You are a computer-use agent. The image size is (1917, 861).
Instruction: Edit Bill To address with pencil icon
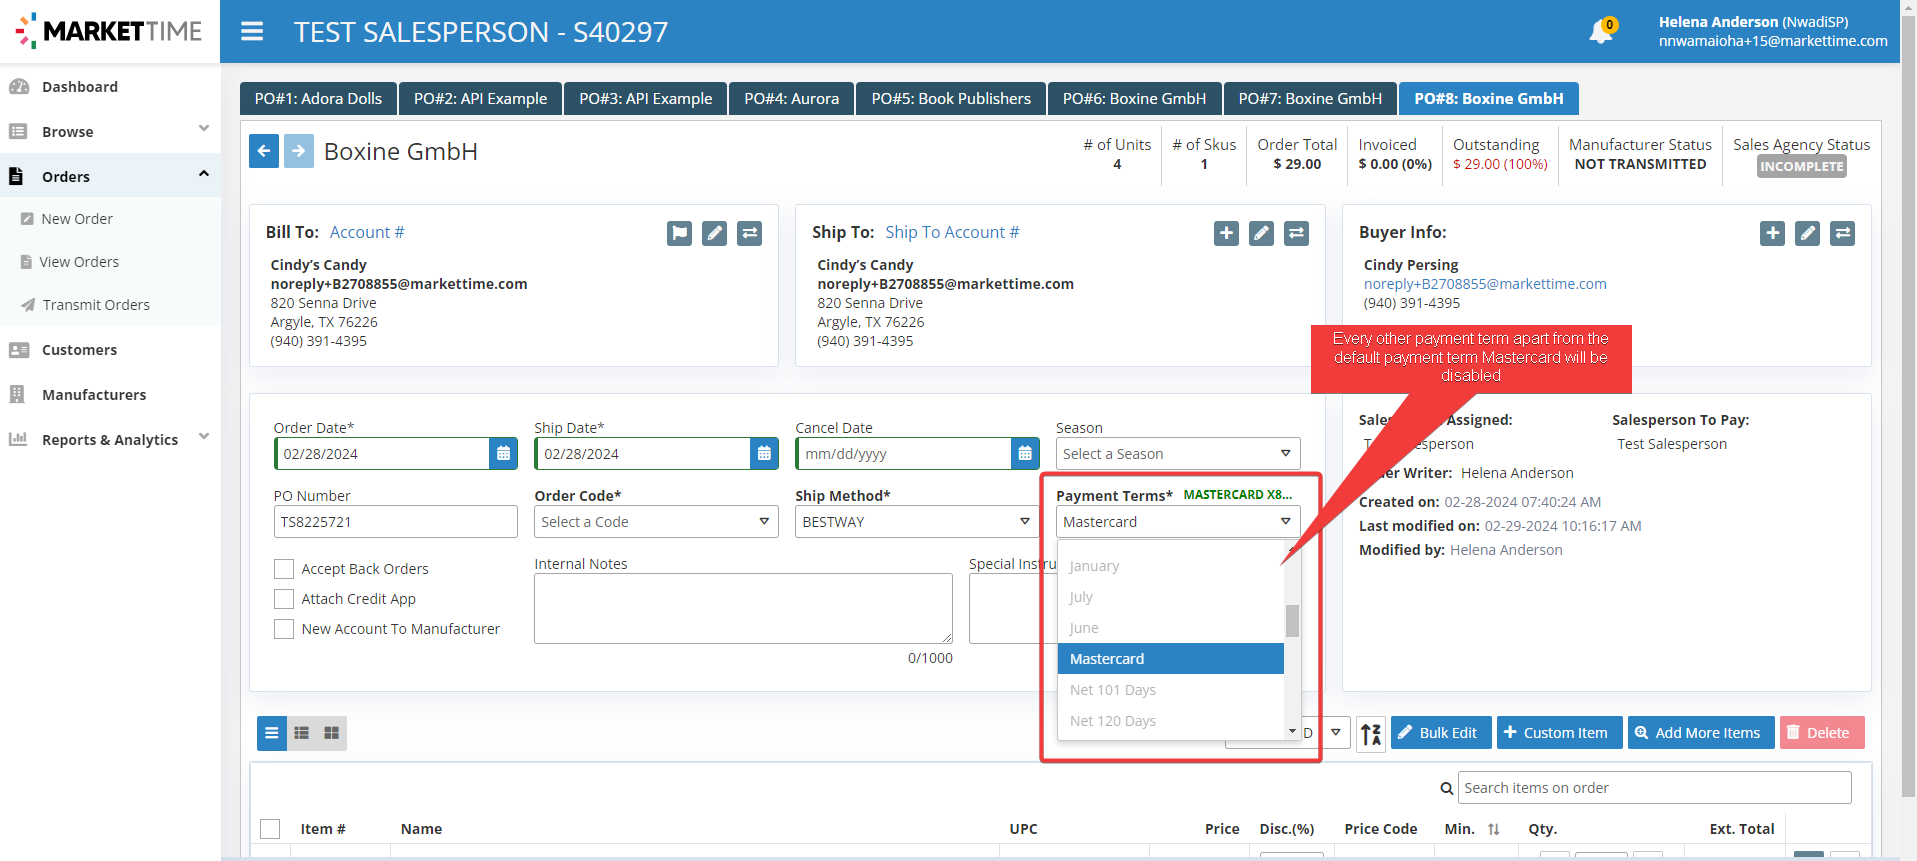click(714, 233)
